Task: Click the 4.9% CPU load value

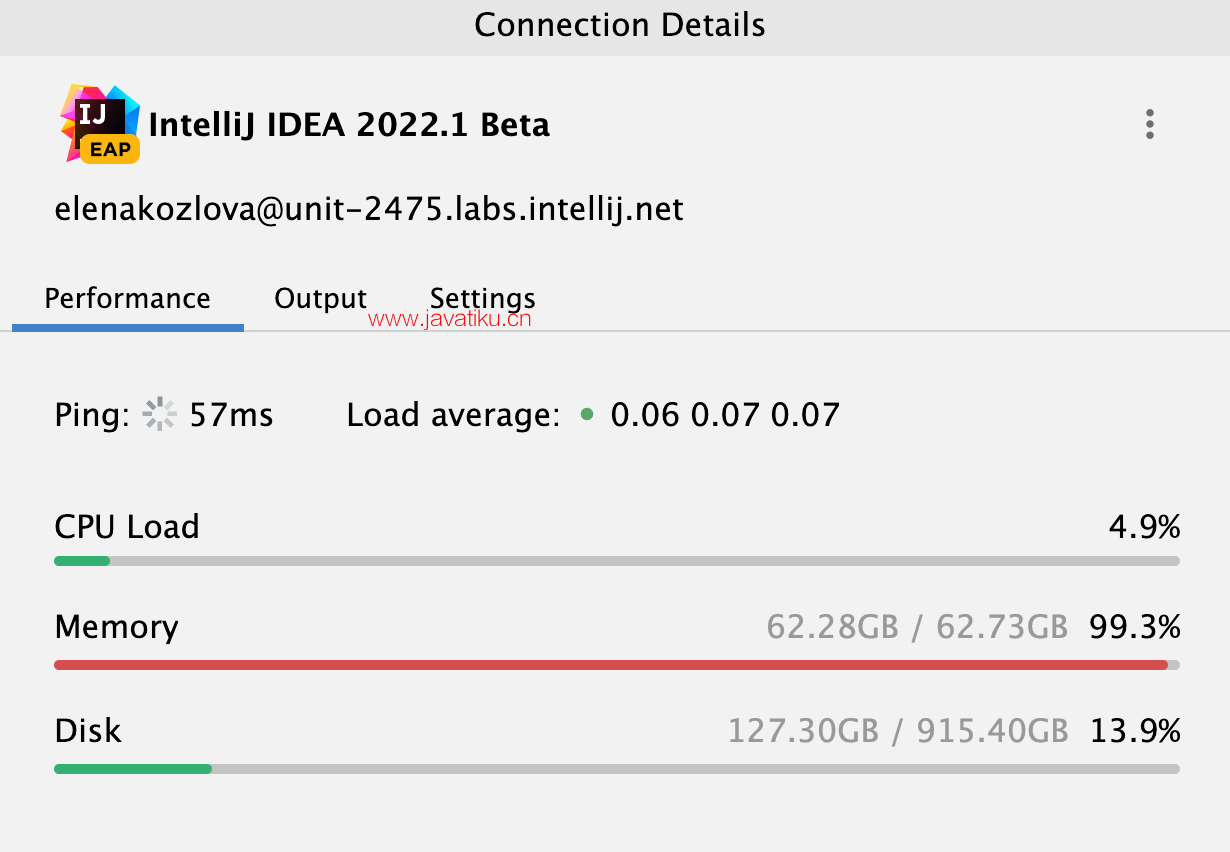Action: pyautogui.click(x=1144, y=526)
